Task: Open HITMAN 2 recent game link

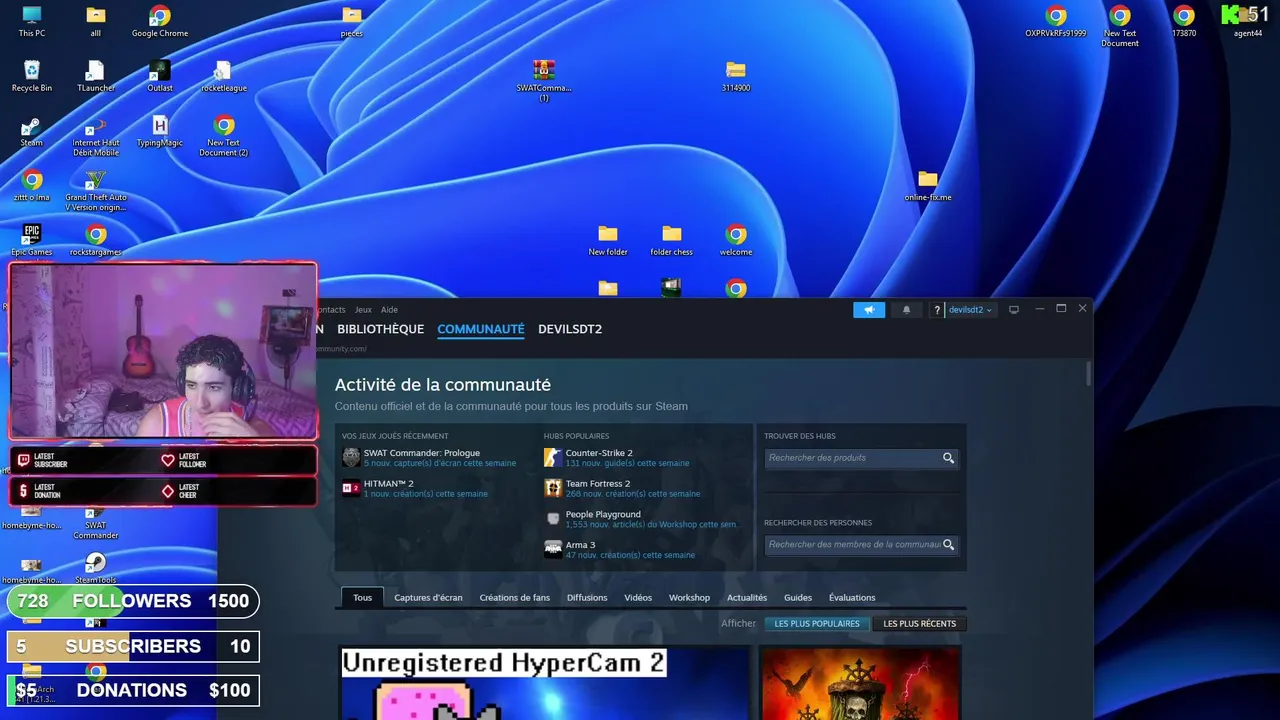Action: pyautogui.click(x=389, y=484)
